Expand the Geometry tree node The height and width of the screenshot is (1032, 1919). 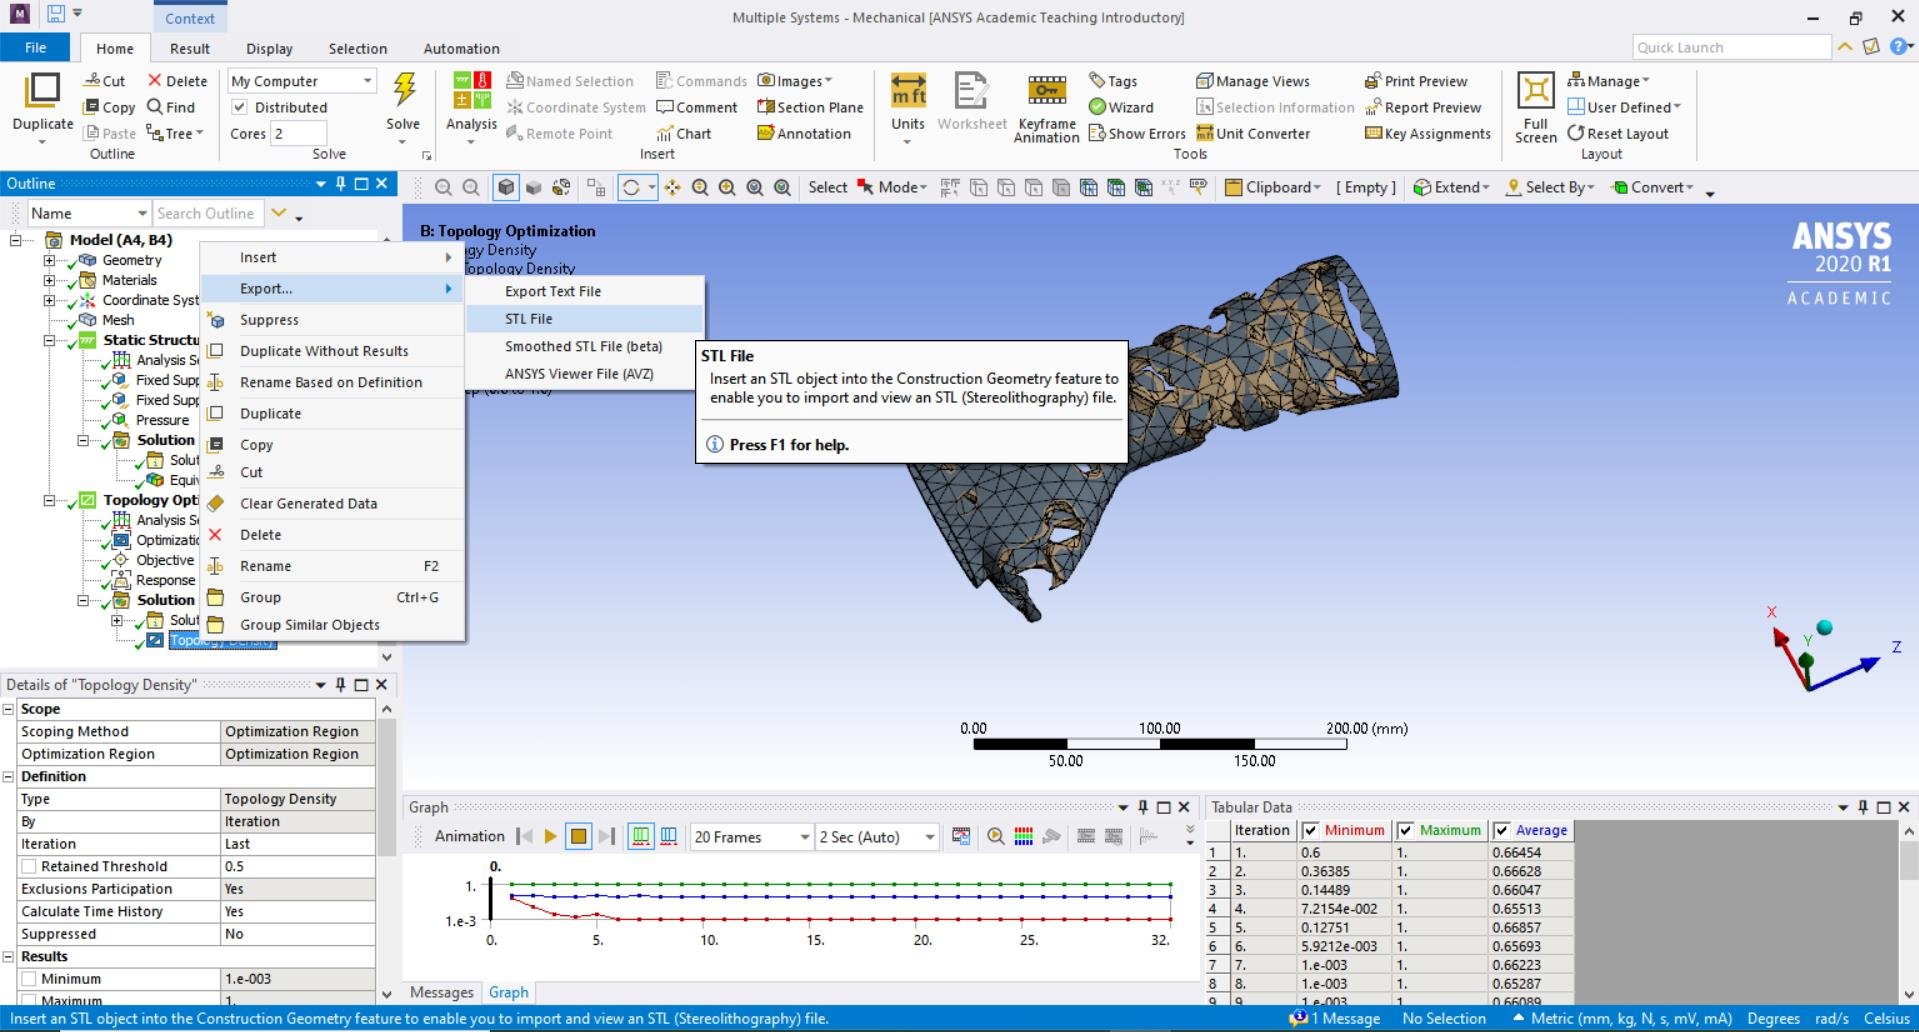point(49,260)
